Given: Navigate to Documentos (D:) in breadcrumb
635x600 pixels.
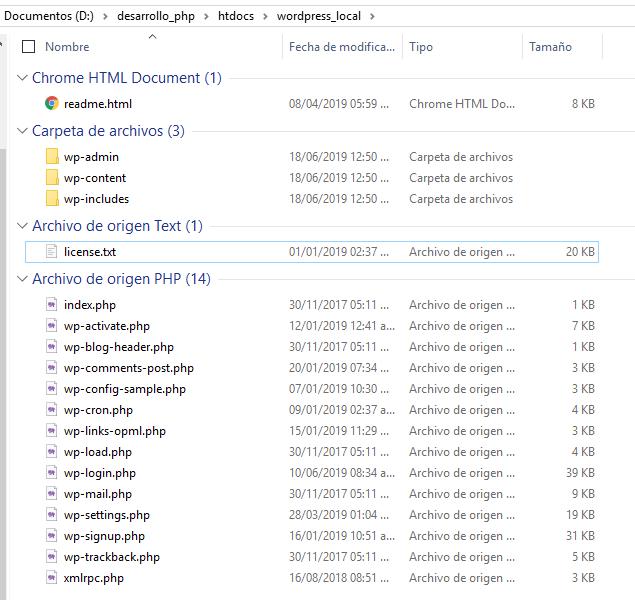Looking at the screenshot, I should coord(49,16).
